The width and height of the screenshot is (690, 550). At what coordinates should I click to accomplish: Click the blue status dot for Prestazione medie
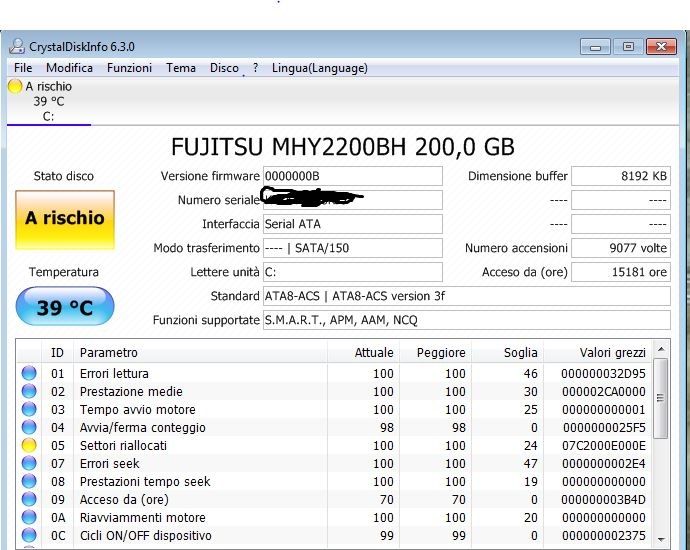(29, 391)
